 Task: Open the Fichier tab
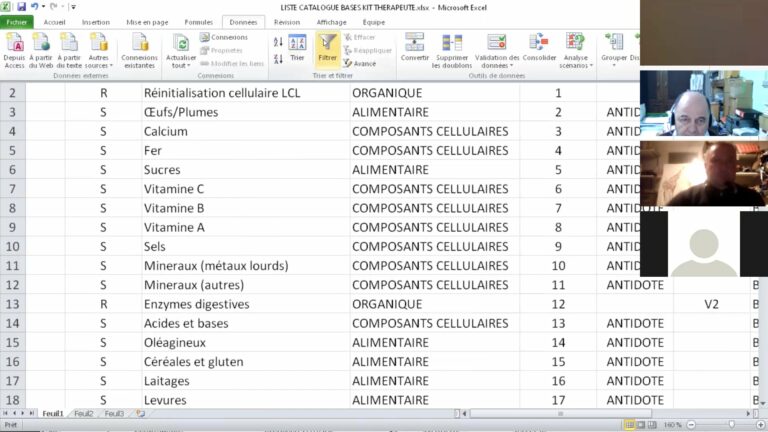[x=18, y=21]
